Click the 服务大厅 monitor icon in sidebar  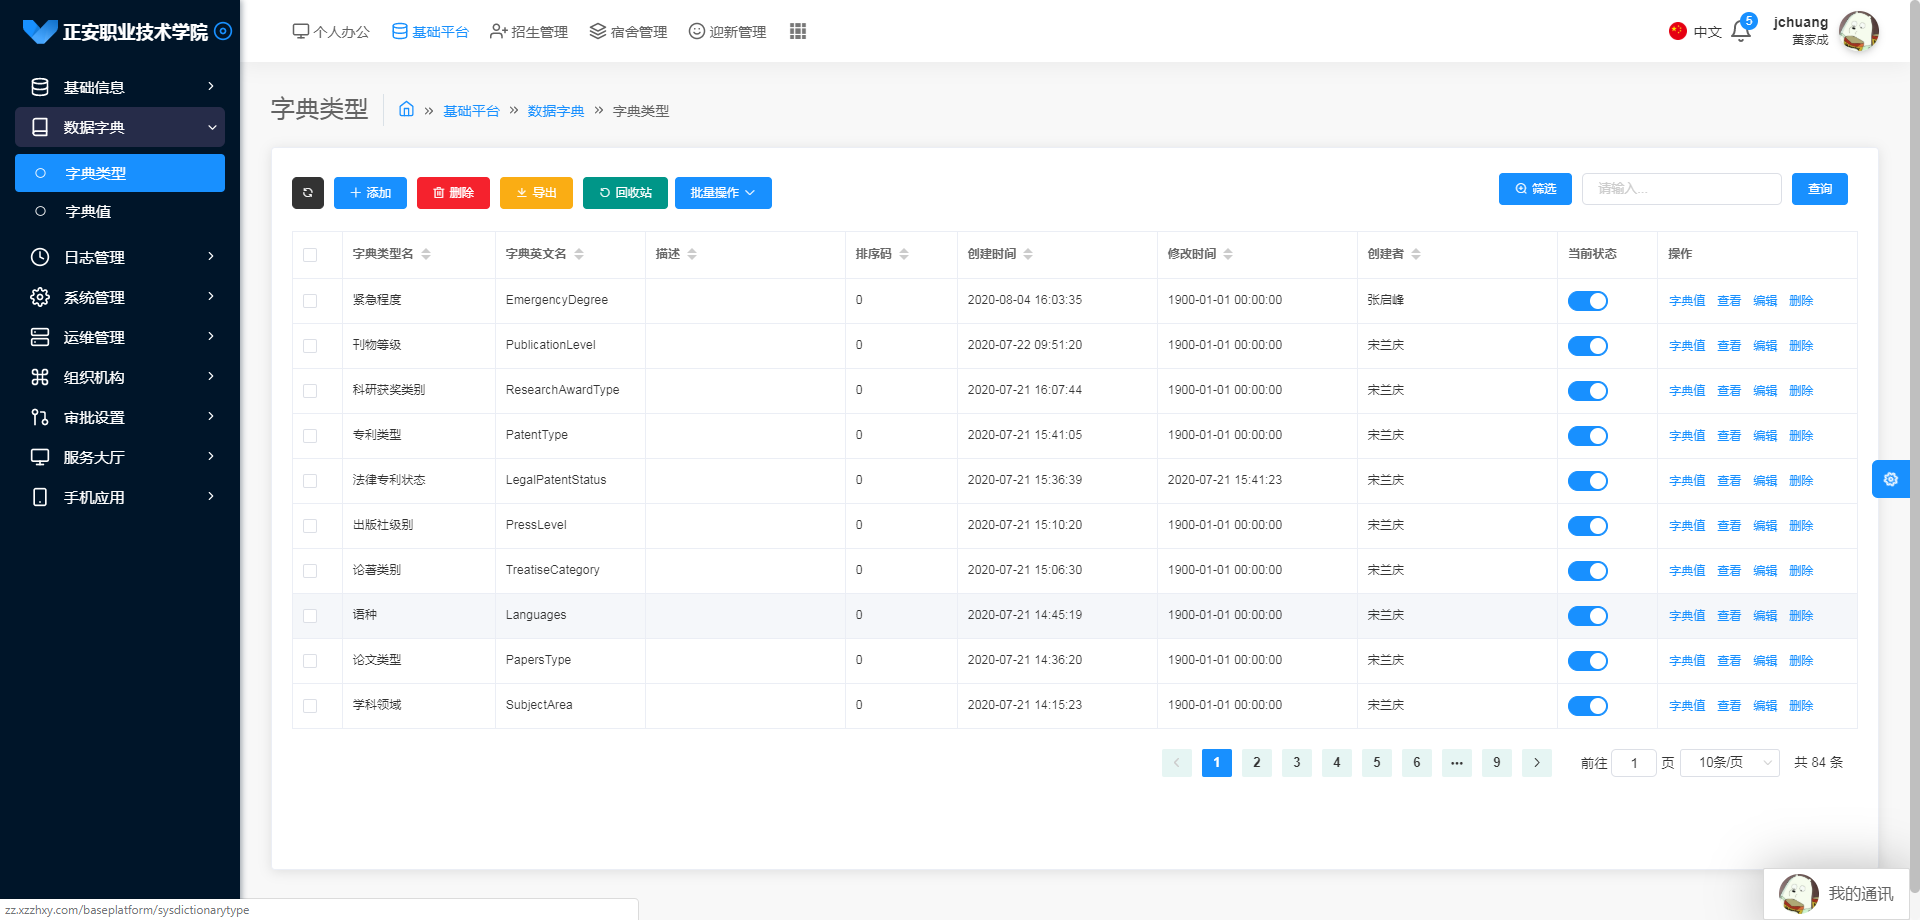pyautogui.click(x=40, y=457)
